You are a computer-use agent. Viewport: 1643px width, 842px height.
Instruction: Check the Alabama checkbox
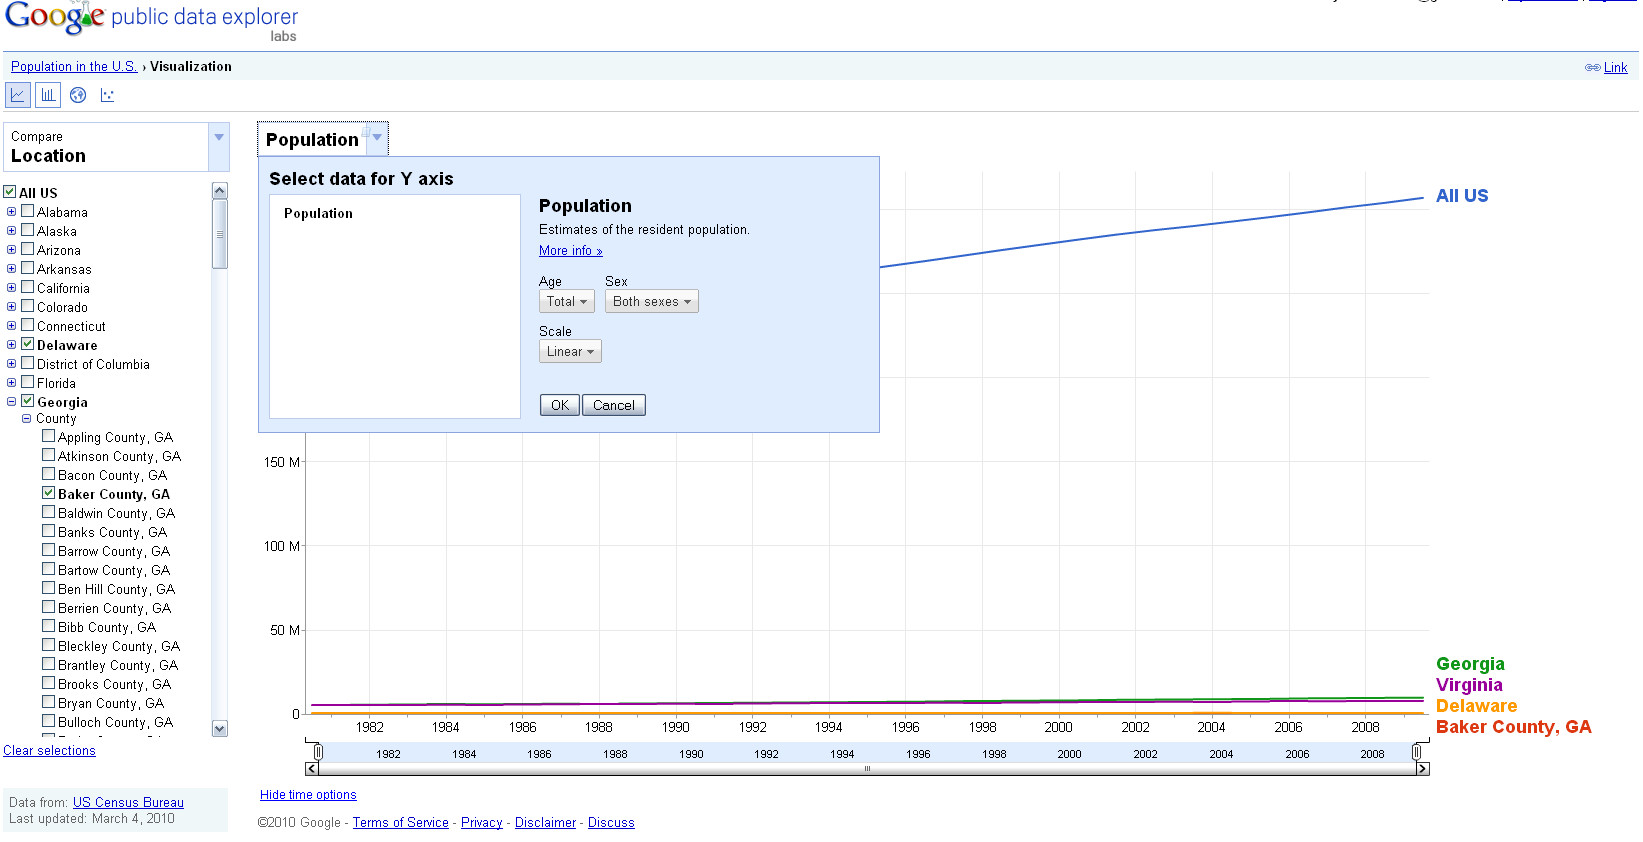pyautogui.click(x=28, y=211)
